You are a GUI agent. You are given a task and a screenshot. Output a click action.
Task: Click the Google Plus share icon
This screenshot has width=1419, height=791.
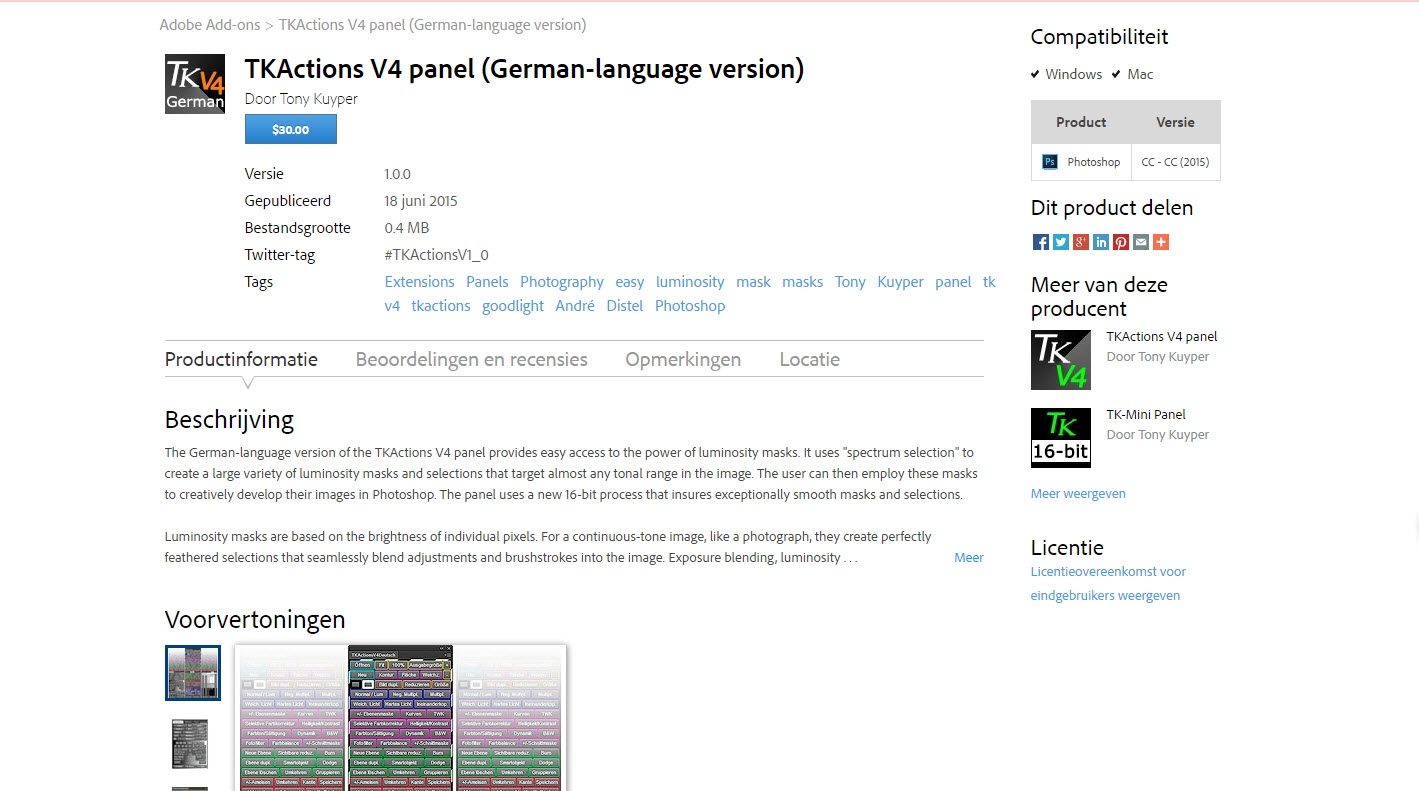coord(1080,242)
